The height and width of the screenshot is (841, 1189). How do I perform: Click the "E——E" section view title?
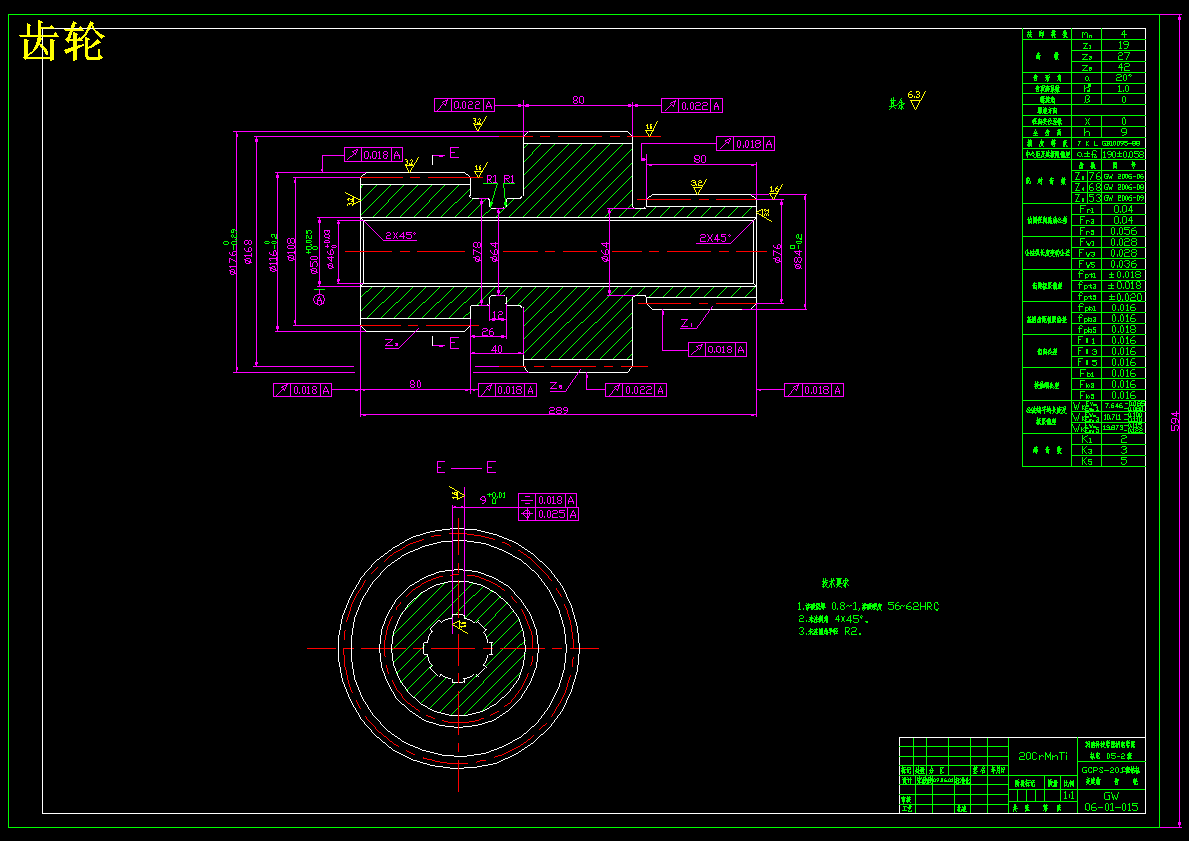[466, 467]
